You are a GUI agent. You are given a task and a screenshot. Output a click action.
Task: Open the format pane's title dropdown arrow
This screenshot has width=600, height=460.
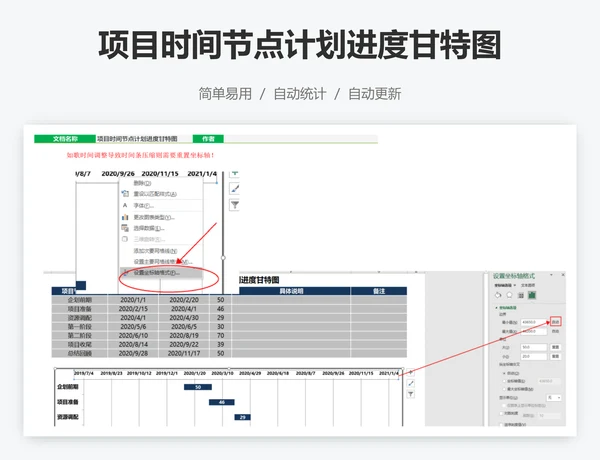[551, 275]
